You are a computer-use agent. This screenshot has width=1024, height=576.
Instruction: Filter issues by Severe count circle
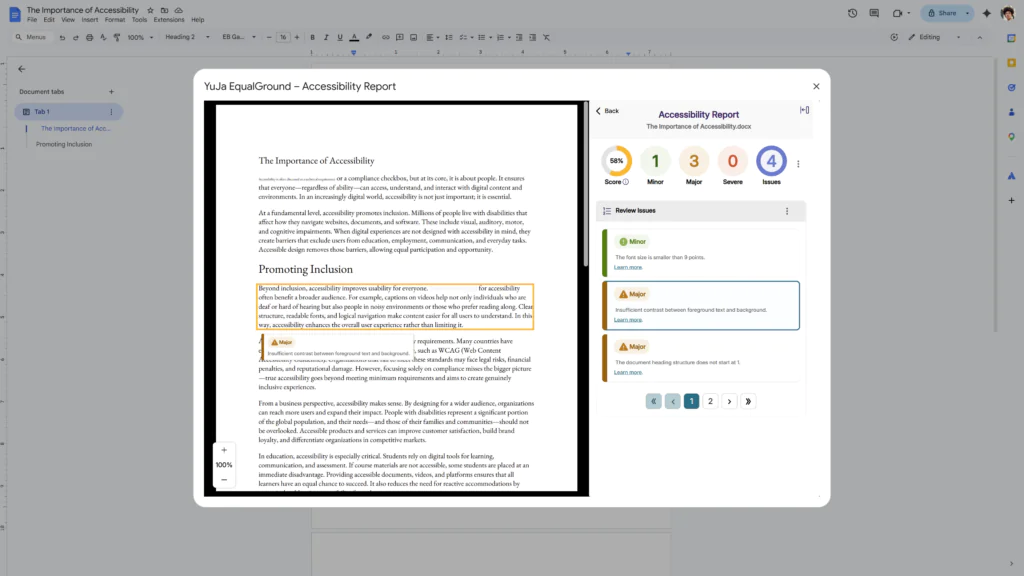click(x=733, y=161)
